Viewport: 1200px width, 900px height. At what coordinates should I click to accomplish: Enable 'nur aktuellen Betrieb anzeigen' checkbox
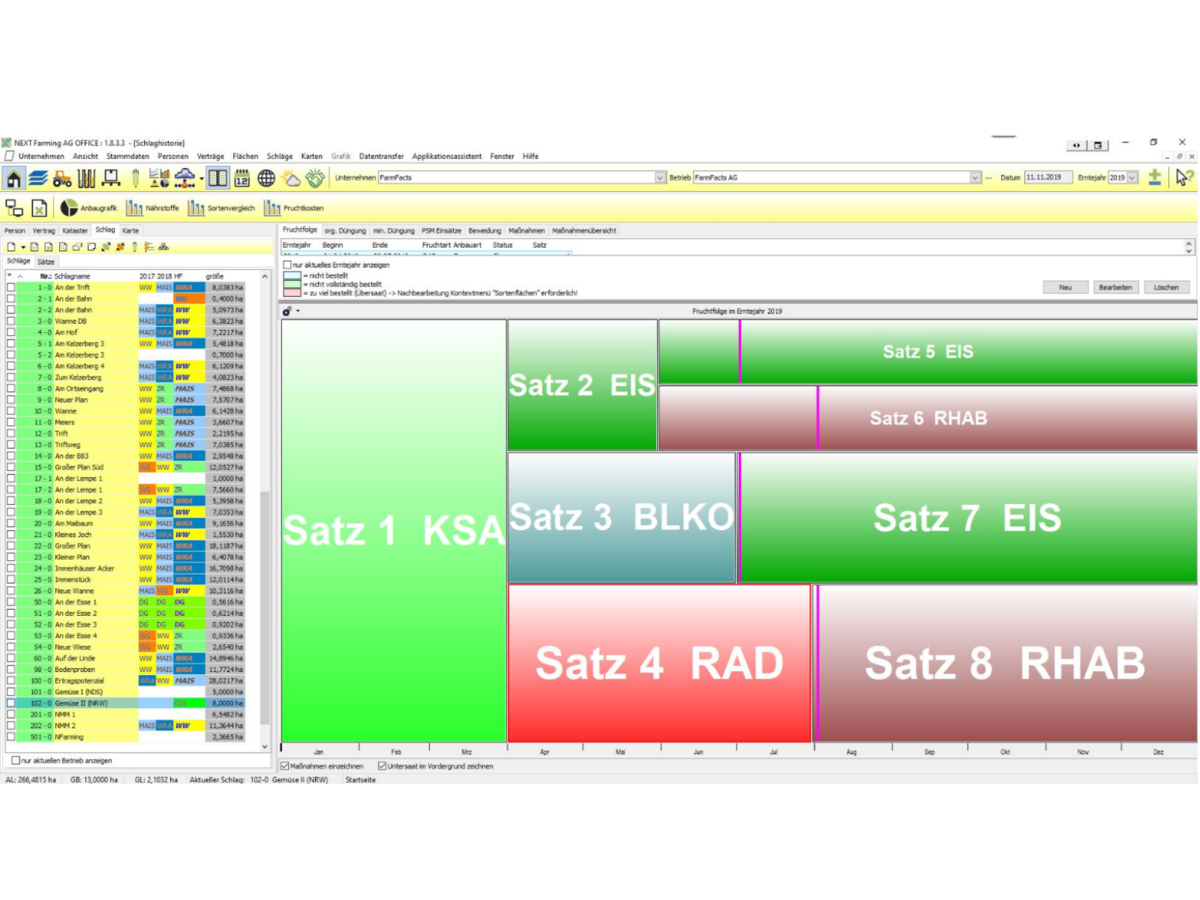(x=15, y=760)
